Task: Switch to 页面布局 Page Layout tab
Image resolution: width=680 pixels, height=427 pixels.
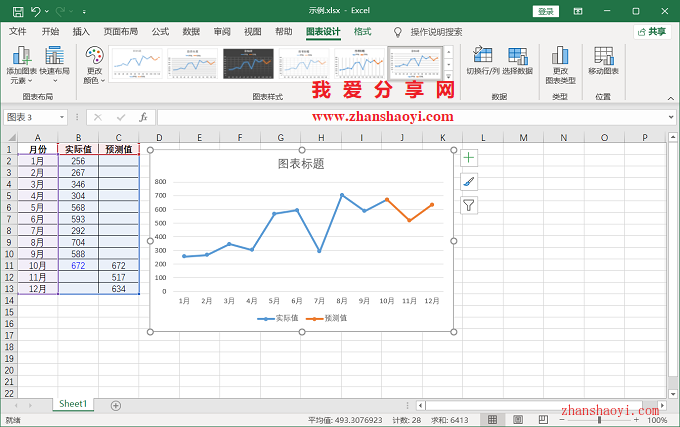Action: coord(121,32)
